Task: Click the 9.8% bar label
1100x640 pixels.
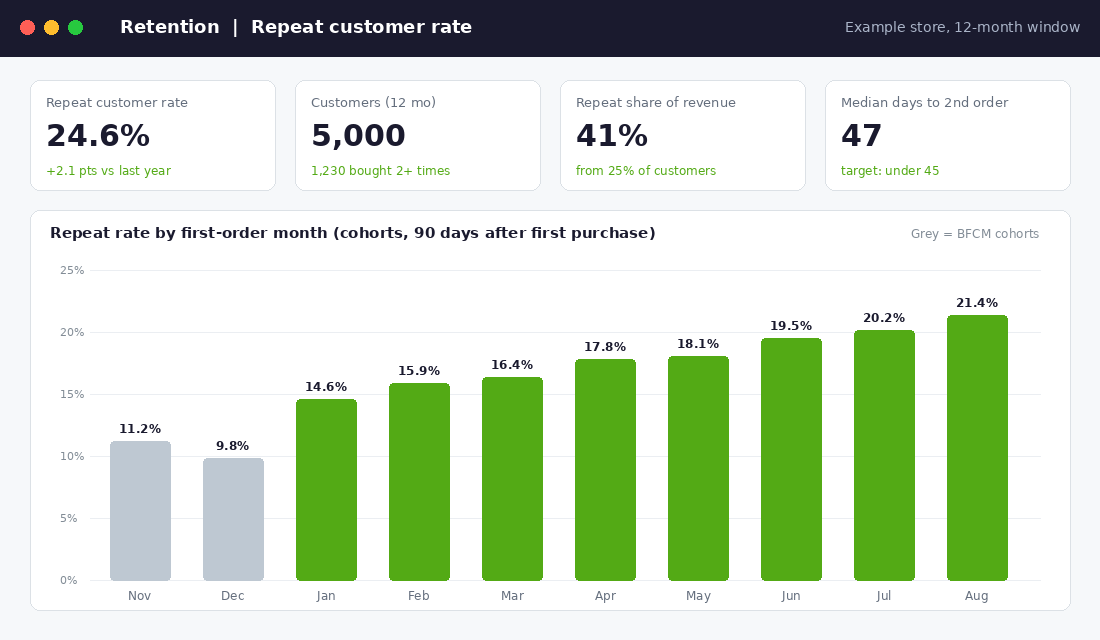Action: (233, 446)
